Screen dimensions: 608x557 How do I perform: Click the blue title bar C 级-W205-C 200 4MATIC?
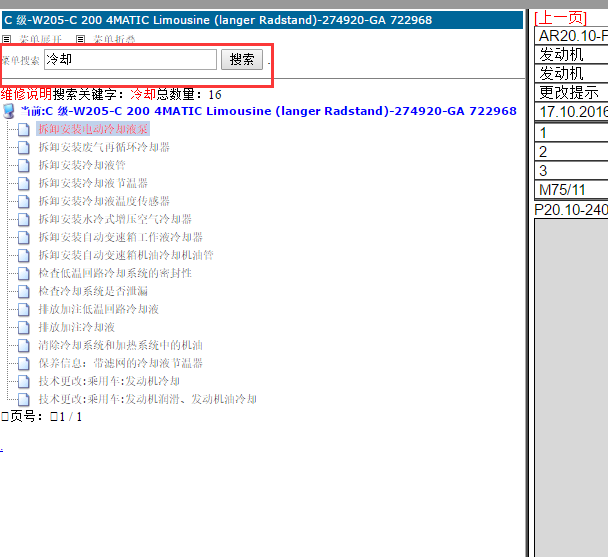(x=263, y=20)
